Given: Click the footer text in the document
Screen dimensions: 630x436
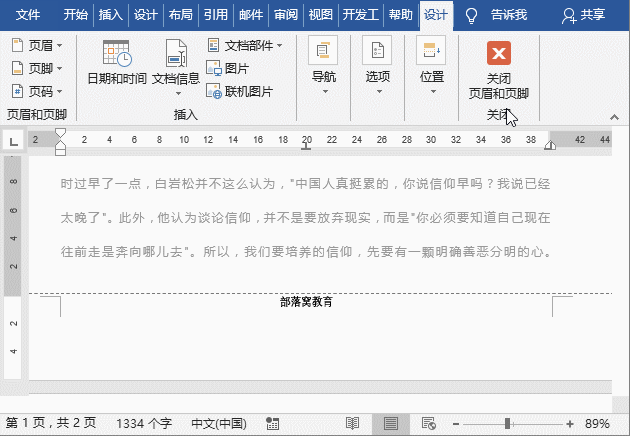Looking at the screenshot, I should pyautogui.click(x=306, y=301).
